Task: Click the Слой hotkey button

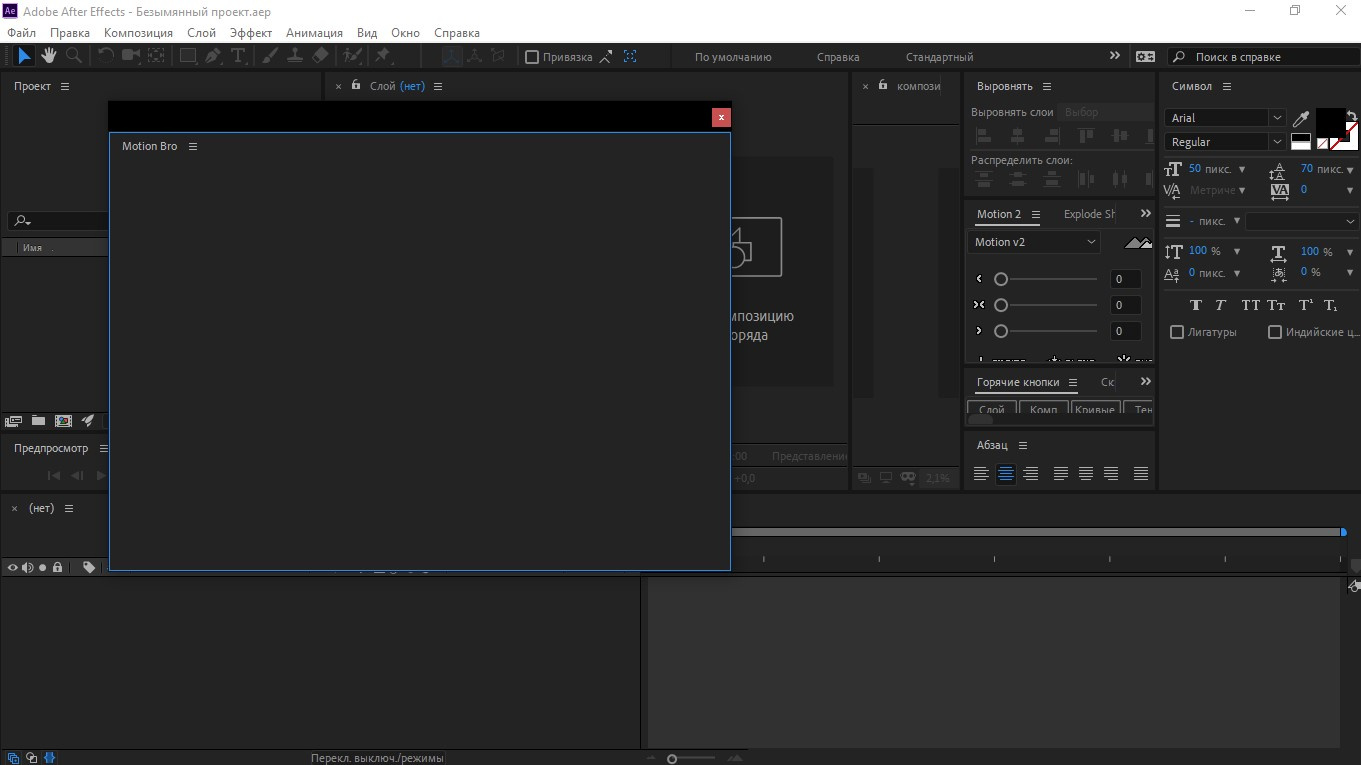Action: point(992,409)
